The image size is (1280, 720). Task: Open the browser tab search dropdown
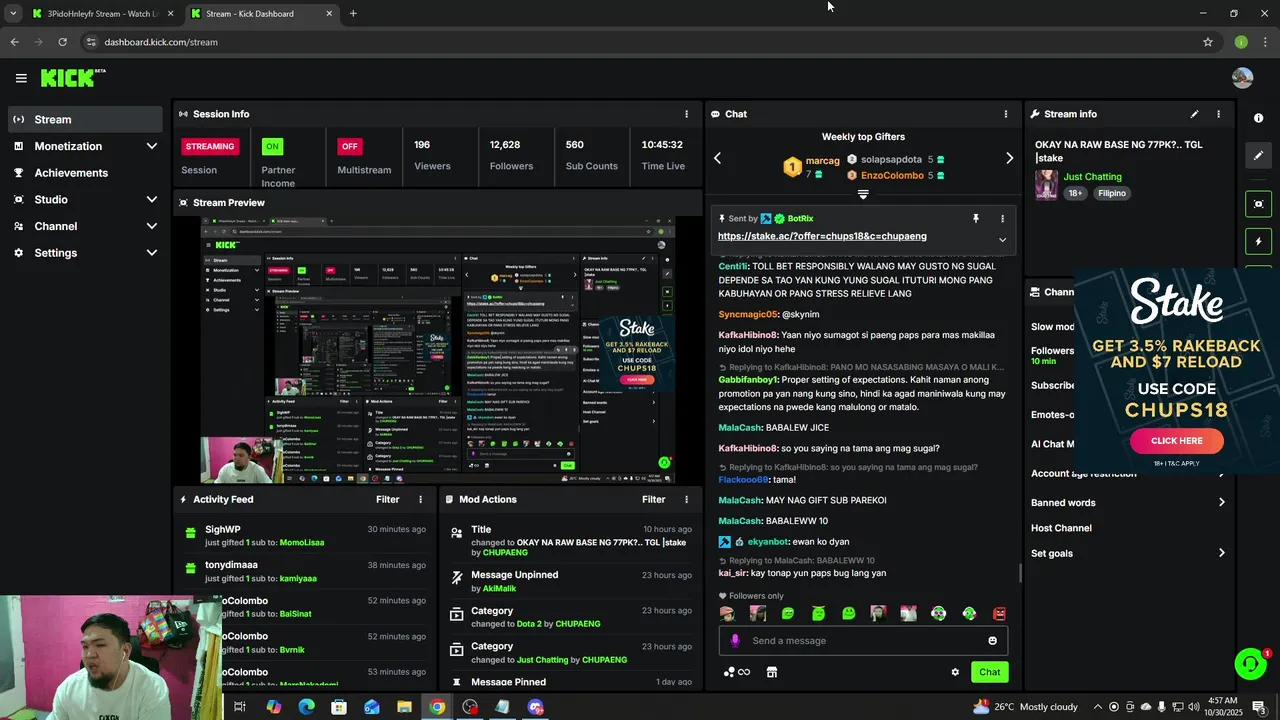click(x=13, y=14)
